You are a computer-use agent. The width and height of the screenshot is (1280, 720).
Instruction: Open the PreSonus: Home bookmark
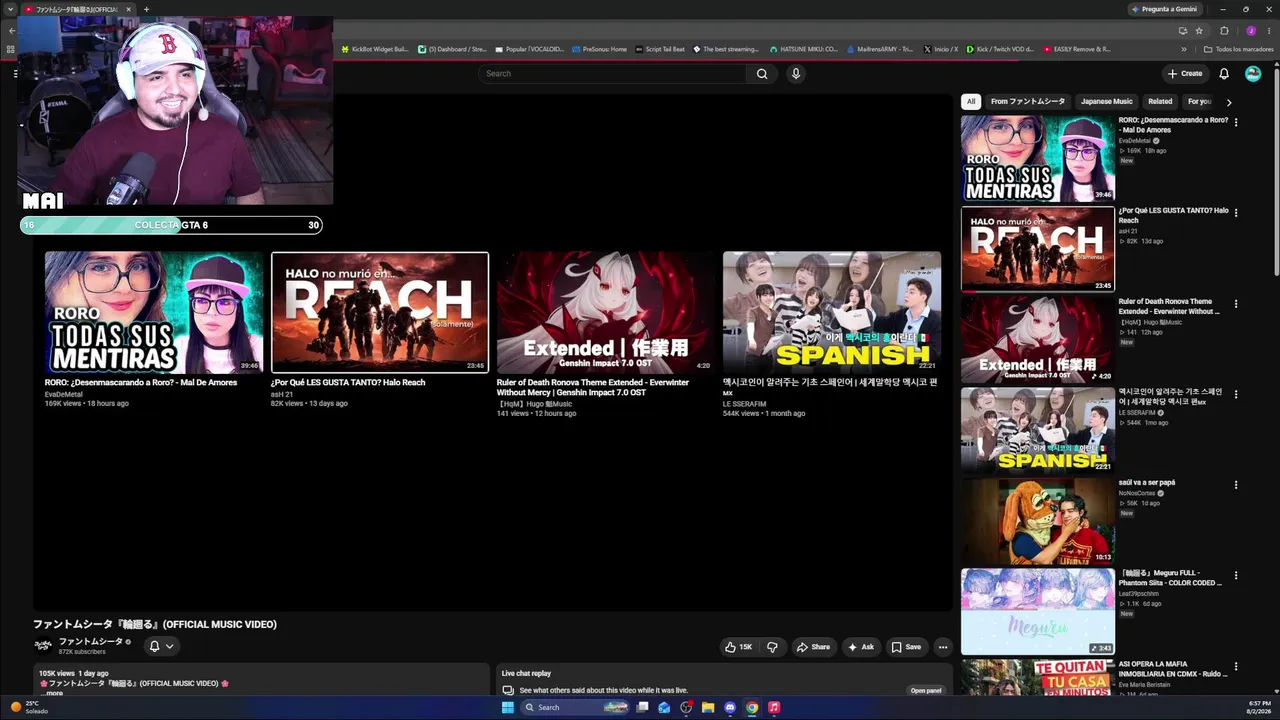click(599, 49)
